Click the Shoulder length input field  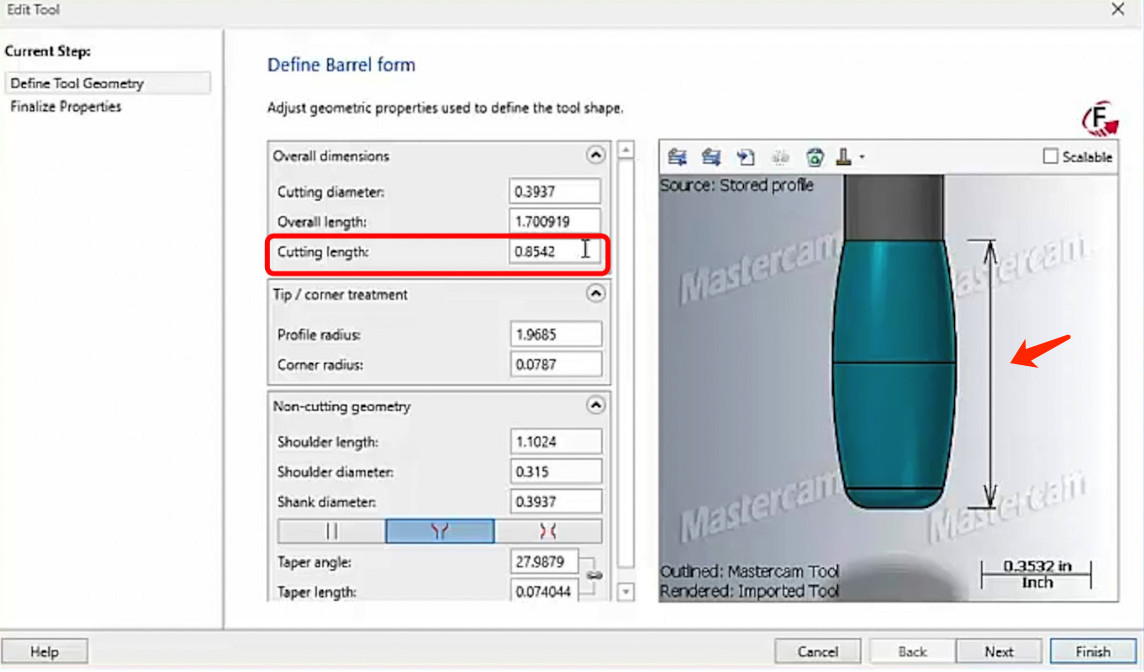coord(556,441)
